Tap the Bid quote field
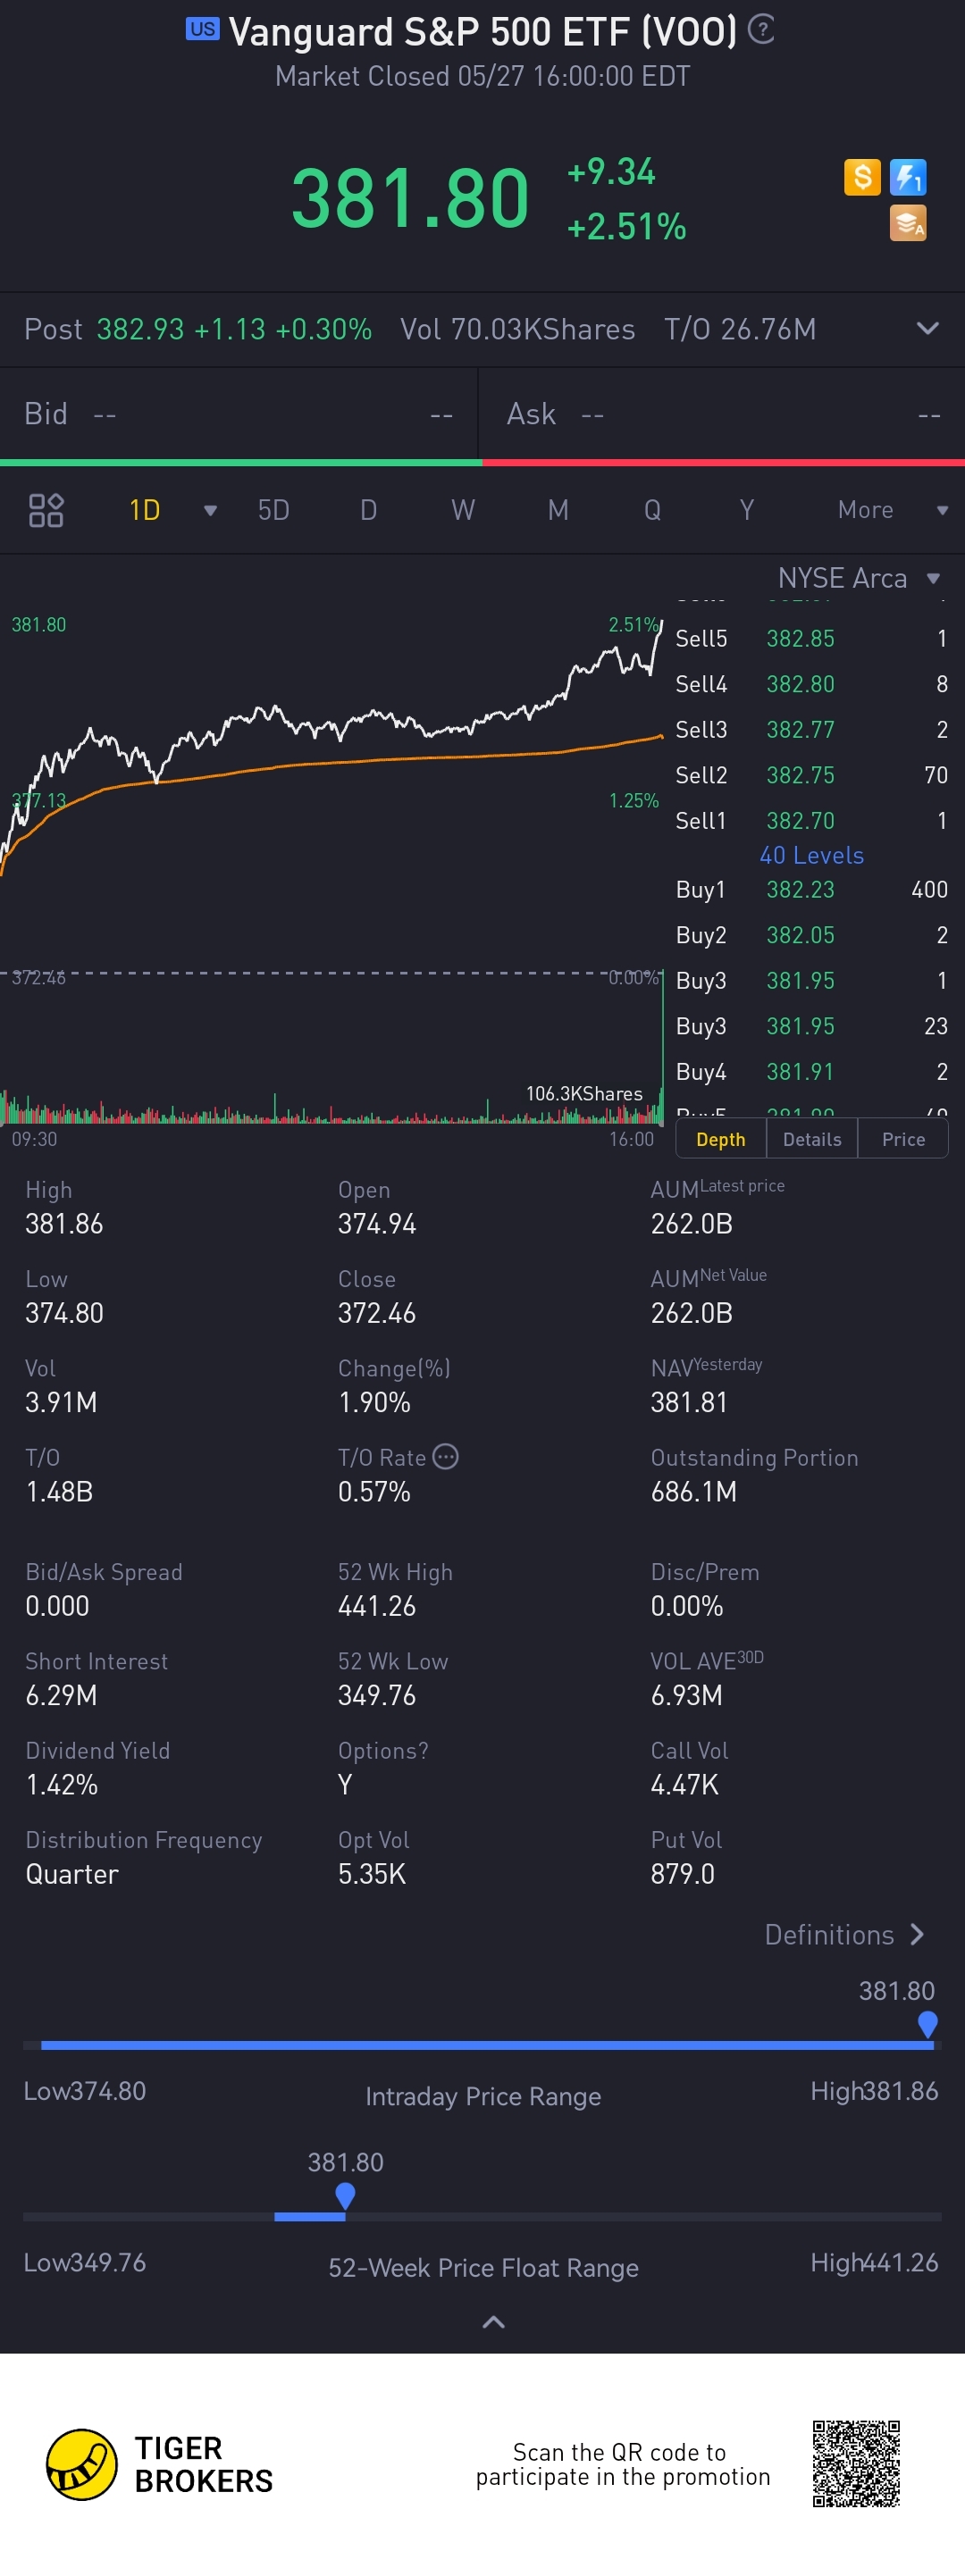 tap(238, 414)
